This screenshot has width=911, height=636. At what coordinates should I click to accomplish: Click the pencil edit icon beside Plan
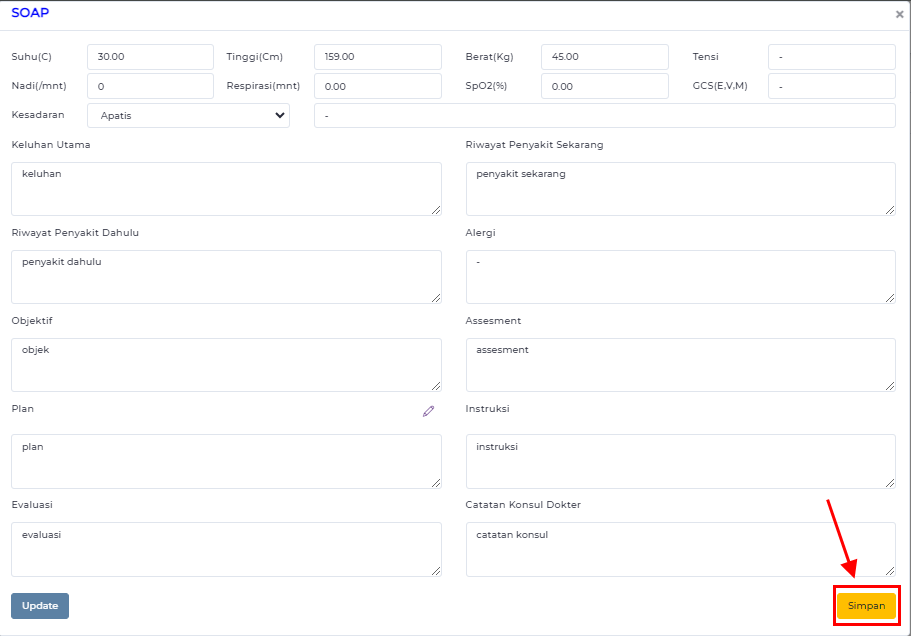point(428,411)
